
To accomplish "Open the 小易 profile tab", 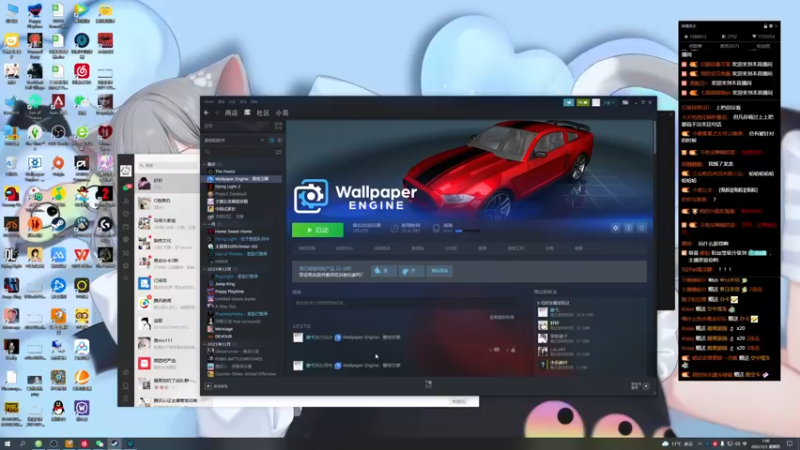I will coord(282,113).
